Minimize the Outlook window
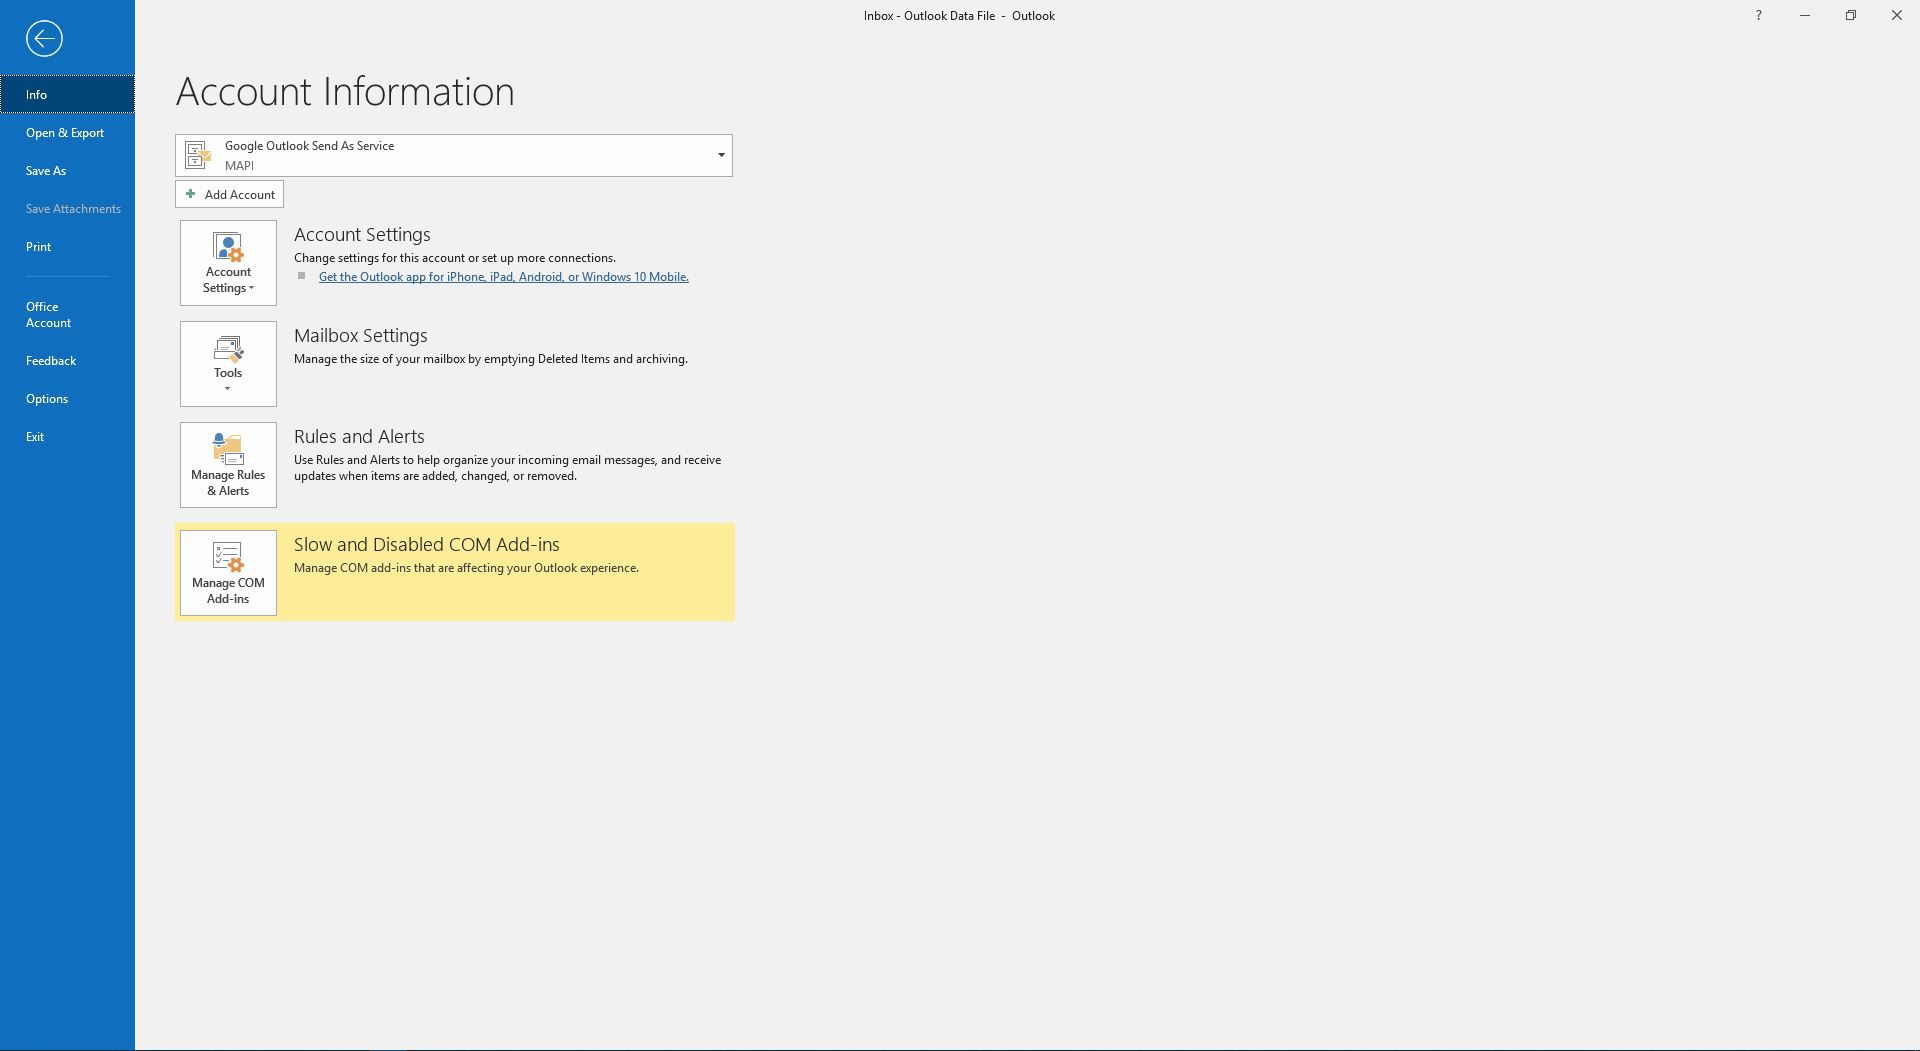The image size is (1920, 1051). (1804, 16)
